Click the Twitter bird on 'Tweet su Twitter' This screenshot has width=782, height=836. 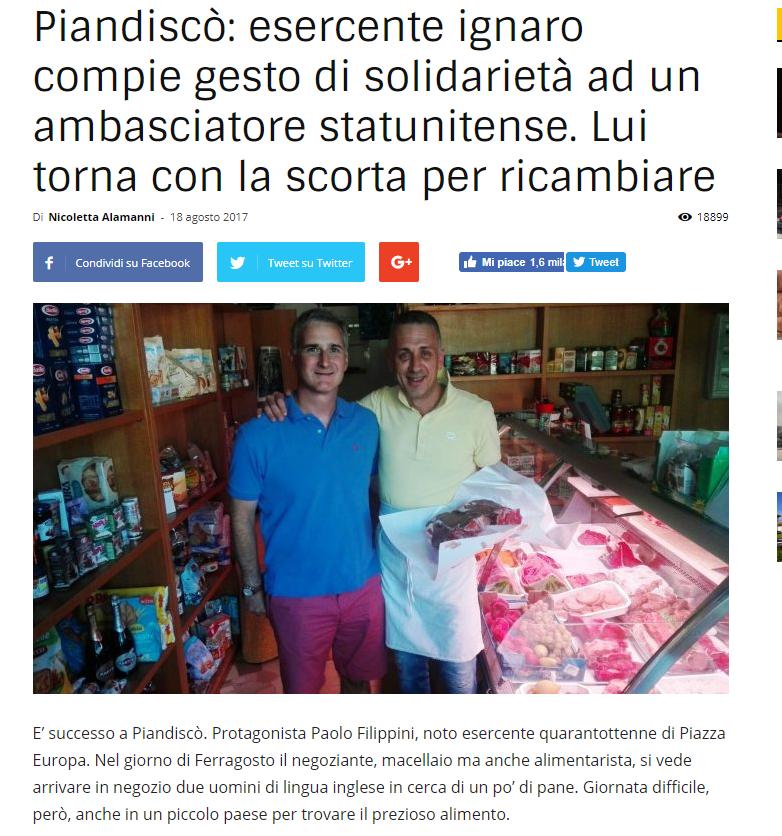237,262
